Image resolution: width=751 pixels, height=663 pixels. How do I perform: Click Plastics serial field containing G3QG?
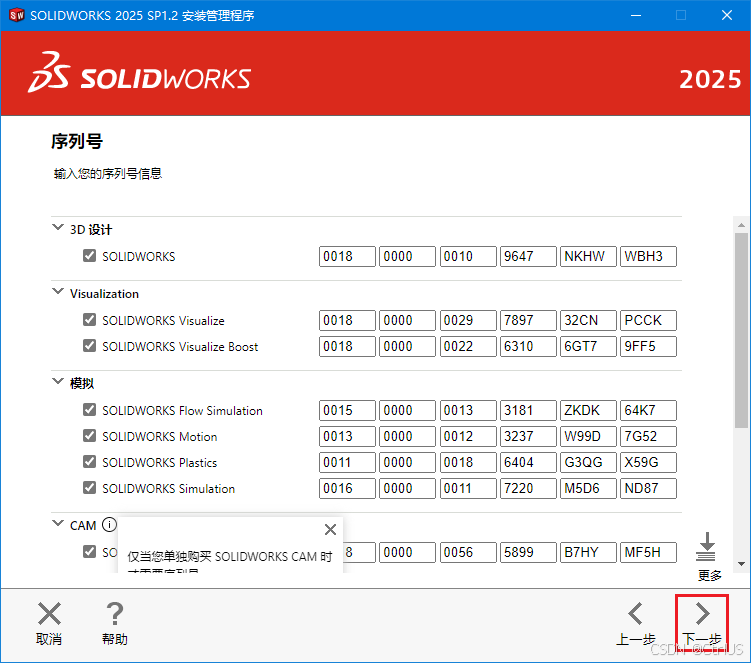point(588,462)
